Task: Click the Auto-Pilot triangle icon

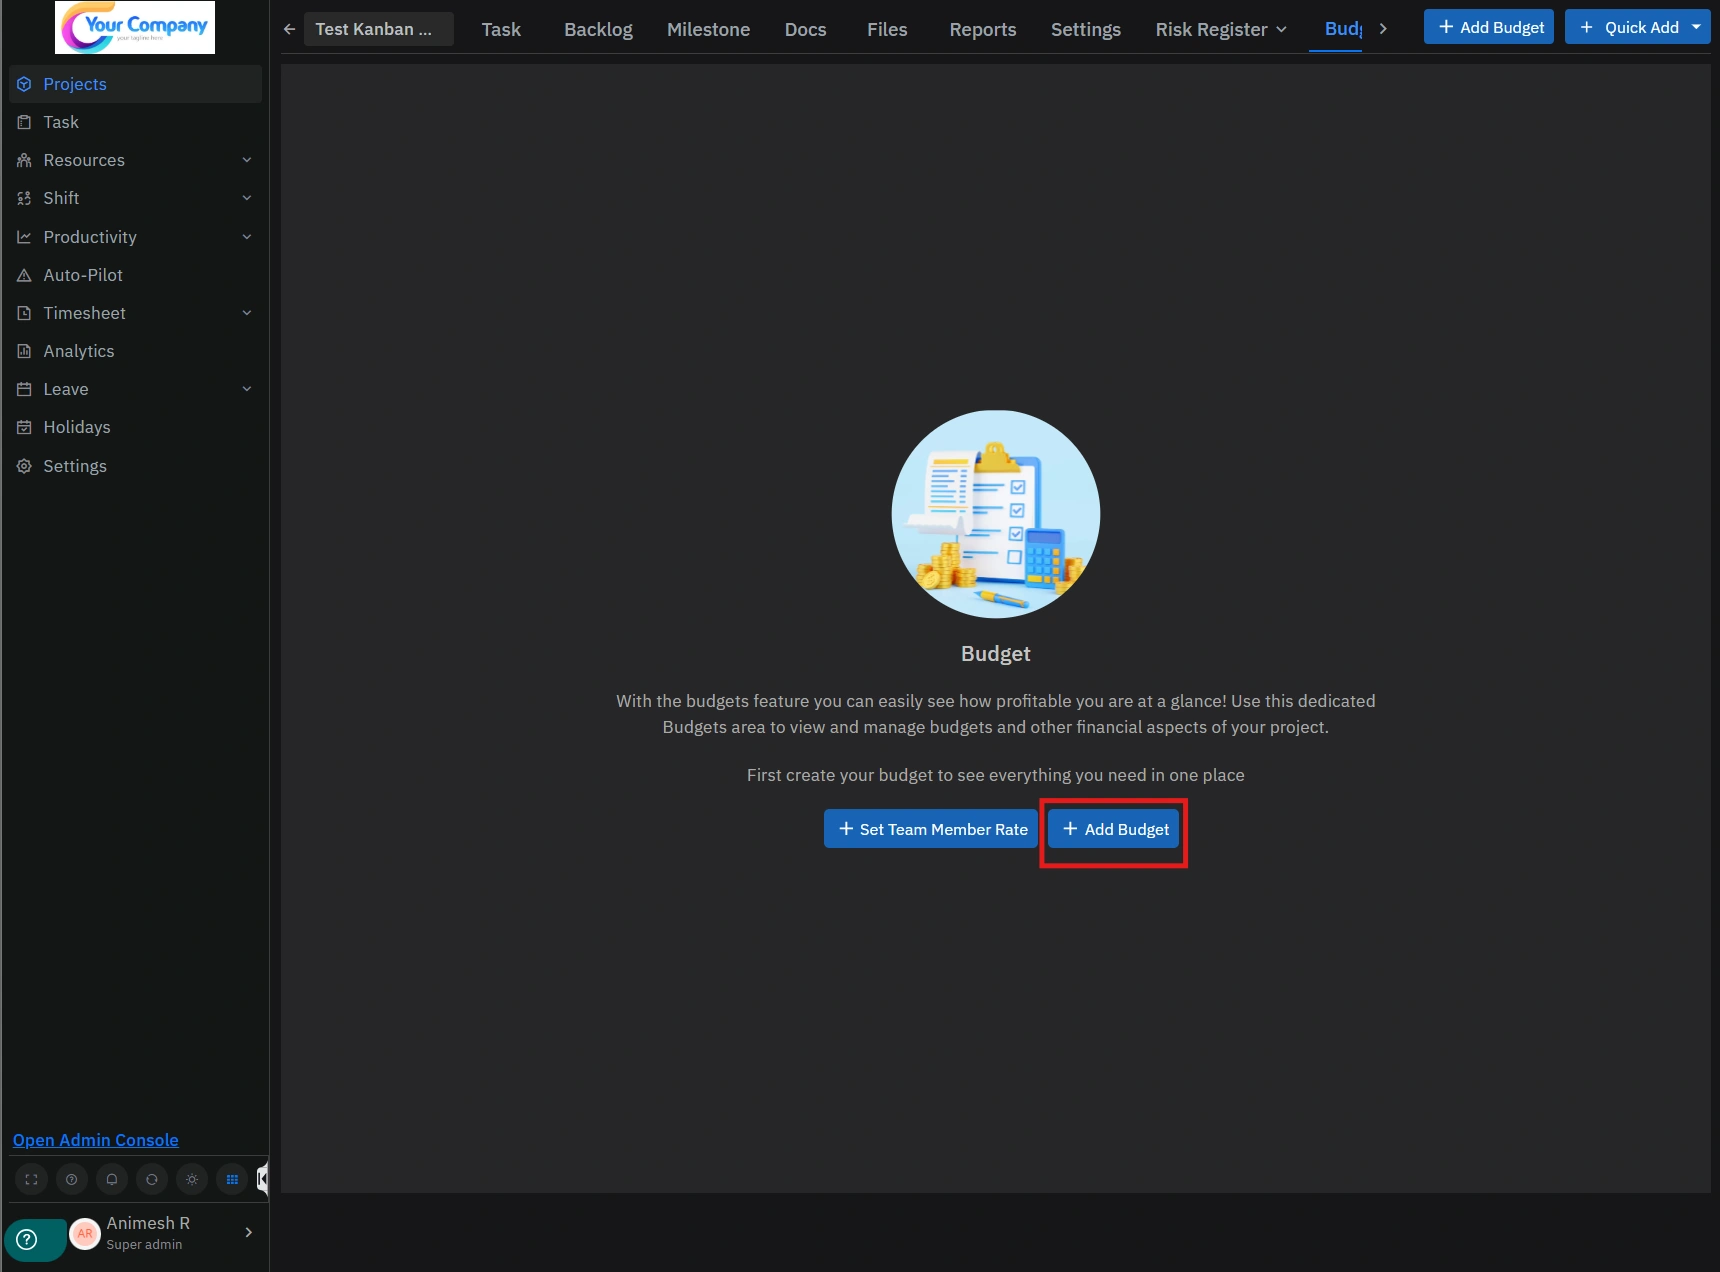Action: (x=24, y=275)
